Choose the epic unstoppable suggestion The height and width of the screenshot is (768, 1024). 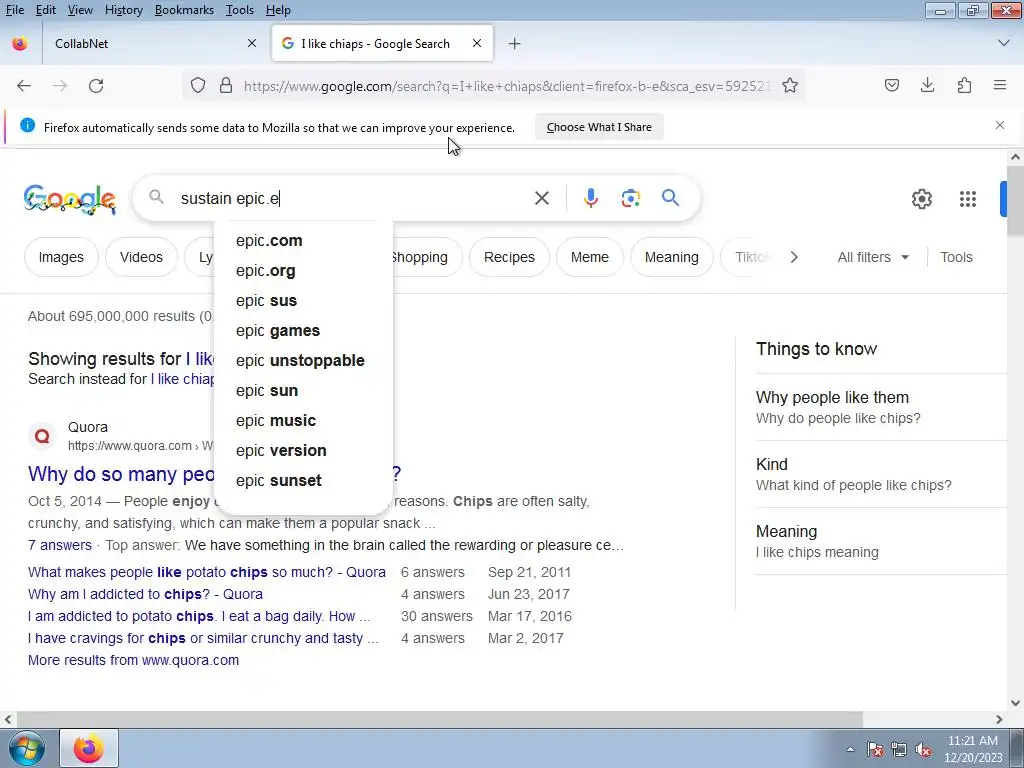(304, 360)
